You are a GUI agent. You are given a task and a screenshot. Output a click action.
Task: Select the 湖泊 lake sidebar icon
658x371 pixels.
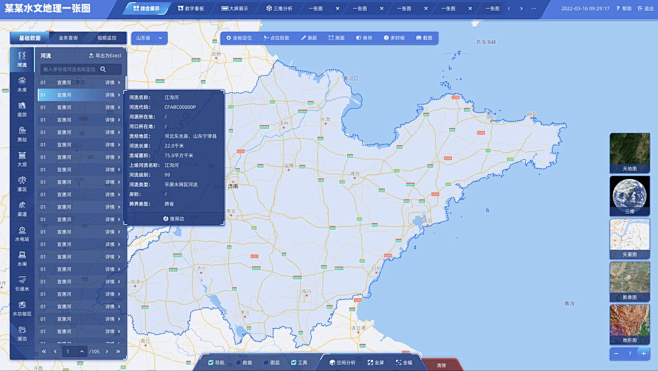pyautogui.click(x=22, y=334)
